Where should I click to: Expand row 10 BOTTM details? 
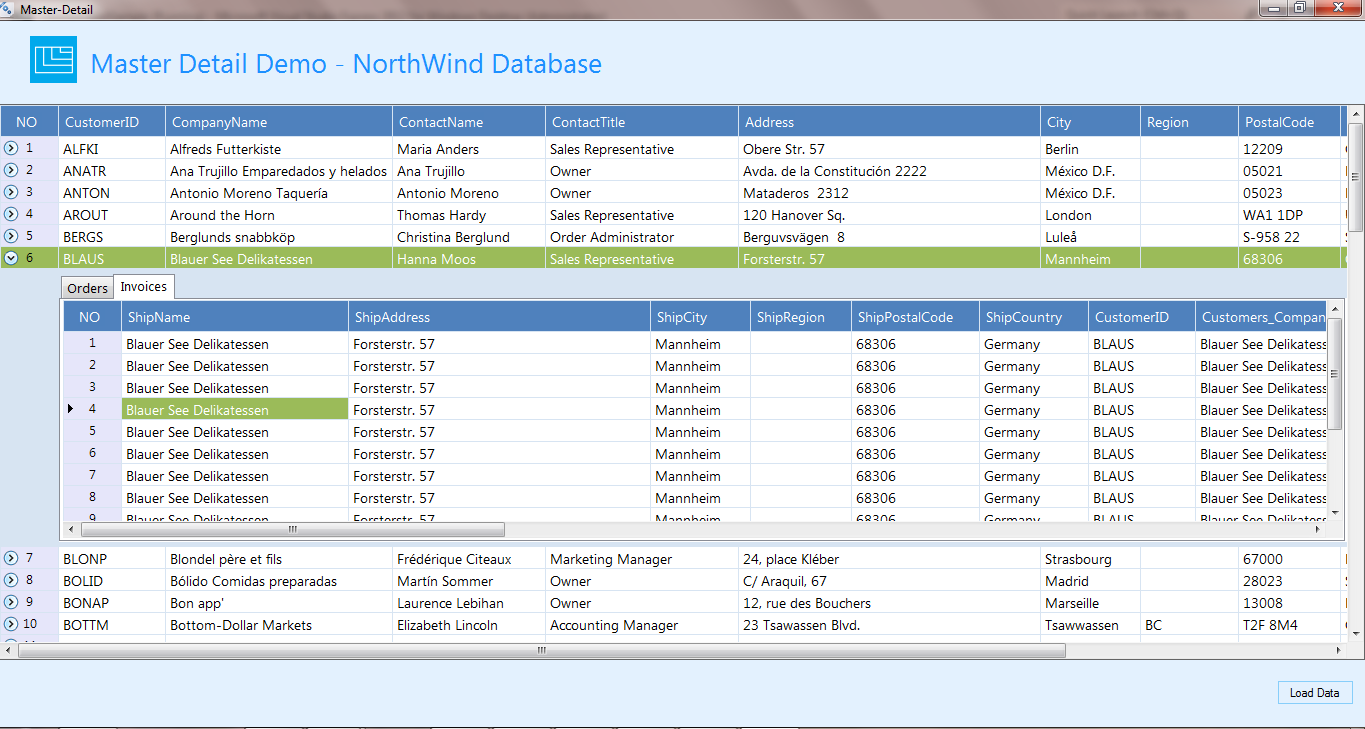[11, 624]
